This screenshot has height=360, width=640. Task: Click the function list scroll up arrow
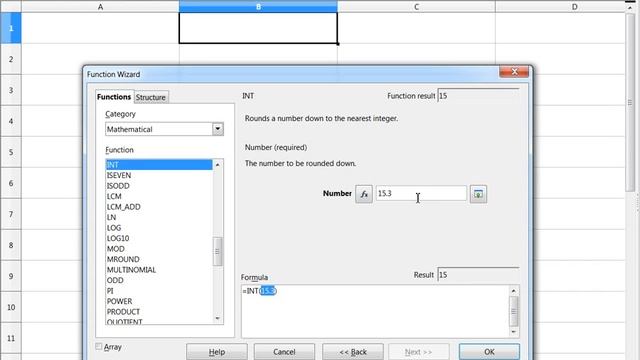coord(218,164)
